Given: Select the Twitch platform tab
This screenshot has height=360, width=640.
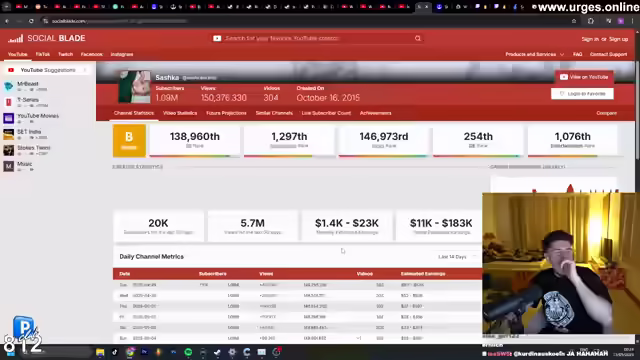Looking at the screenshot, I should [65, 54].
